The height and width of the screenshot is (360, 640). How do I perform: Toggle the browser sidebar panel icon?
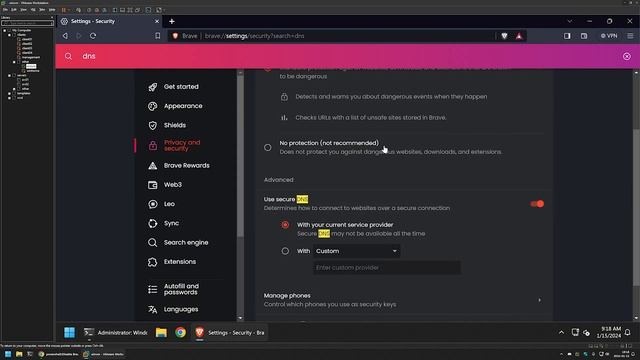(567, 36)
